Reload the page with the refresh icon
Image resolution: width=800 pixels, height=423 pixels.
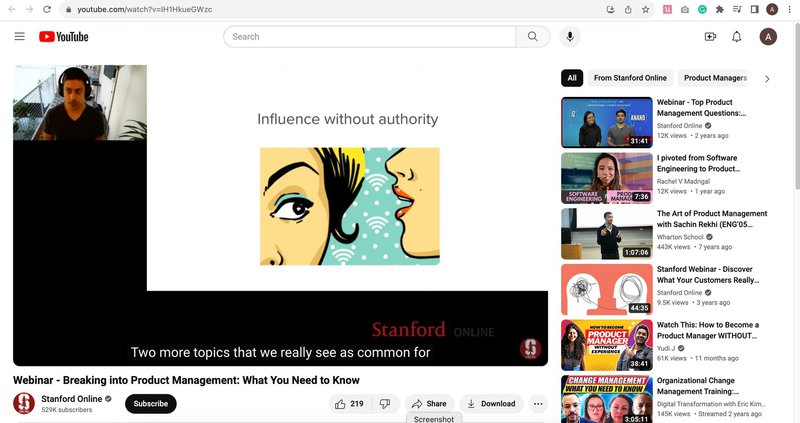pos(46,9)
